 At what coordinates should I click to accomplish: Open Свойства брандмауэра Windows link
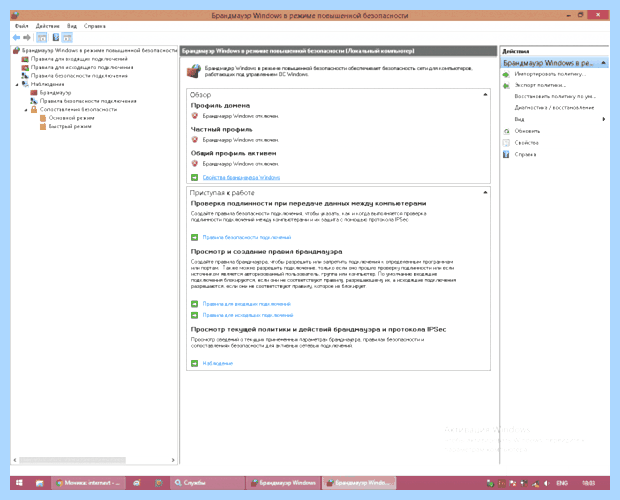click(x=241, y=177)
